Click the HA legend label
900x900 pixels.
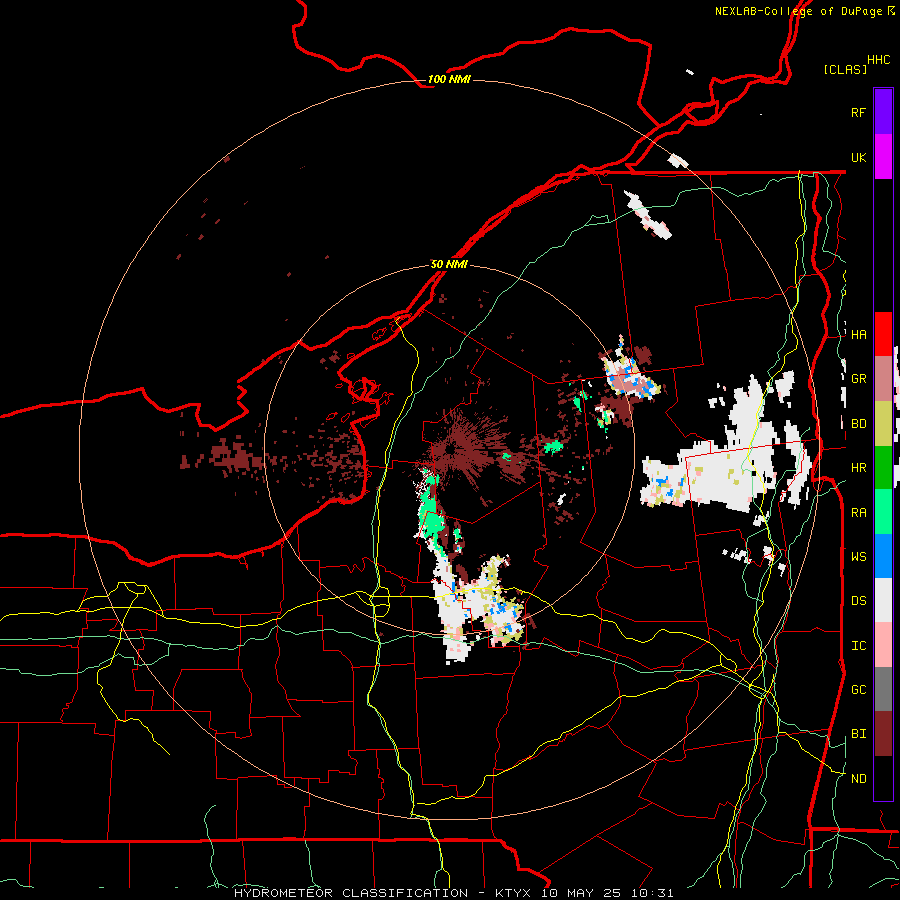(x=858, y=335)
